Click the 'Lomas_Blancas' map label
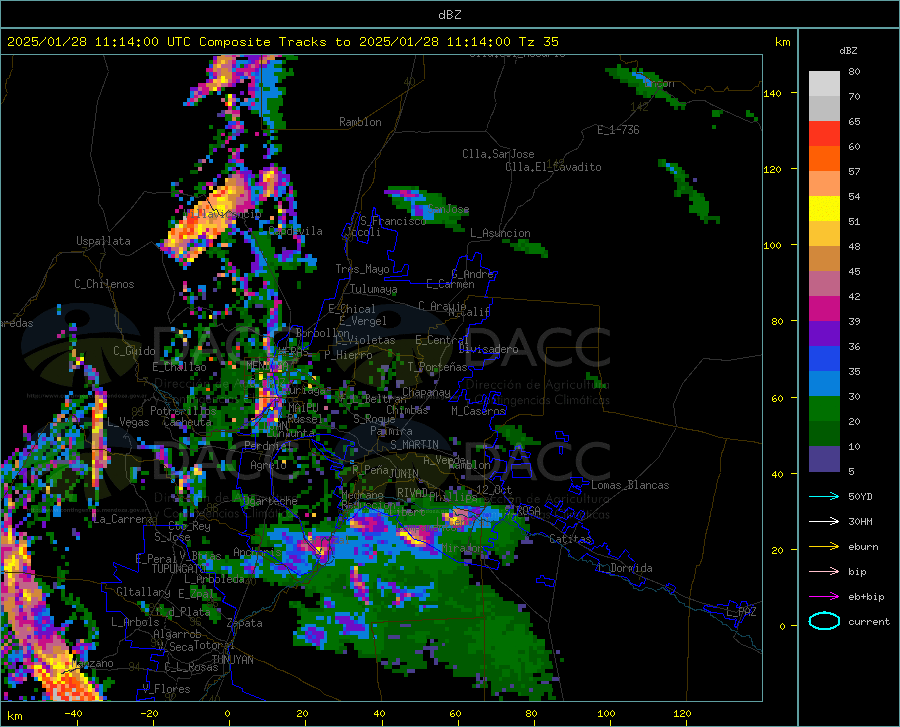900x727 pixels. [630, 485]
